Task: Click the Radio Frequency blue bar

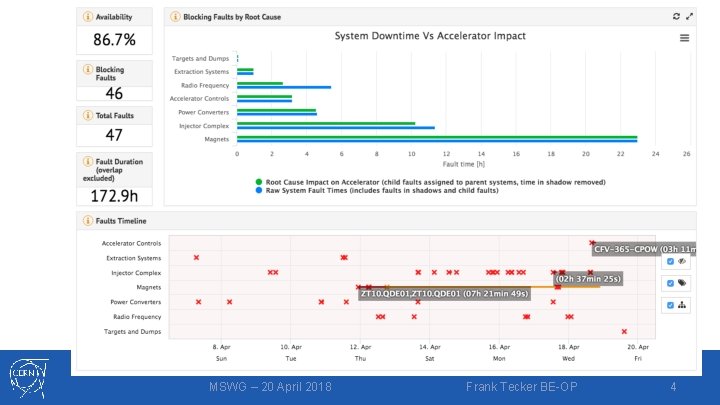Action: (x=284, y=87)
